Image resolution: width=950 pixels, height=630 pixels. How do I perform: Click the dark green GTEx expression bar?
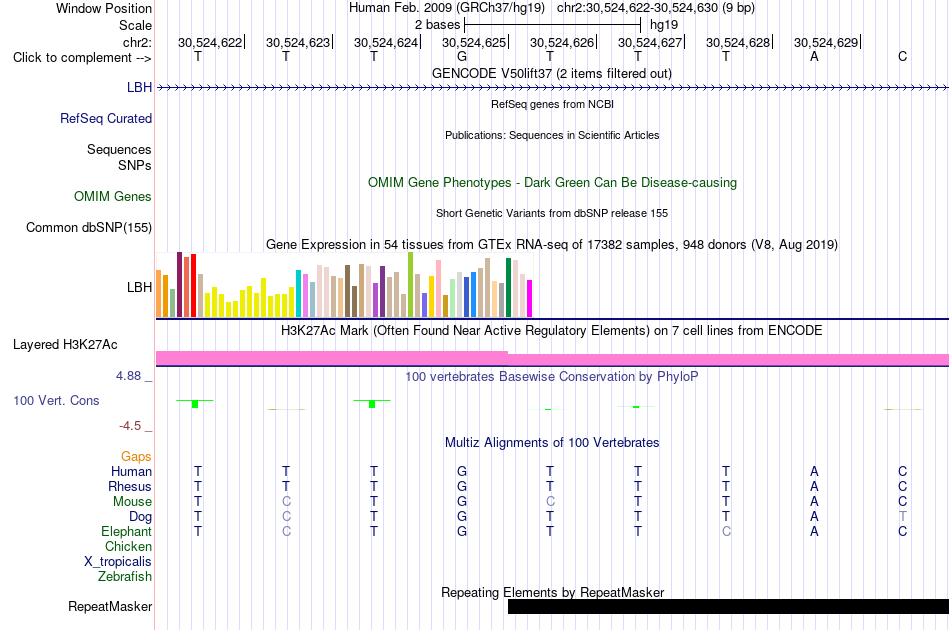click(508, 288)
